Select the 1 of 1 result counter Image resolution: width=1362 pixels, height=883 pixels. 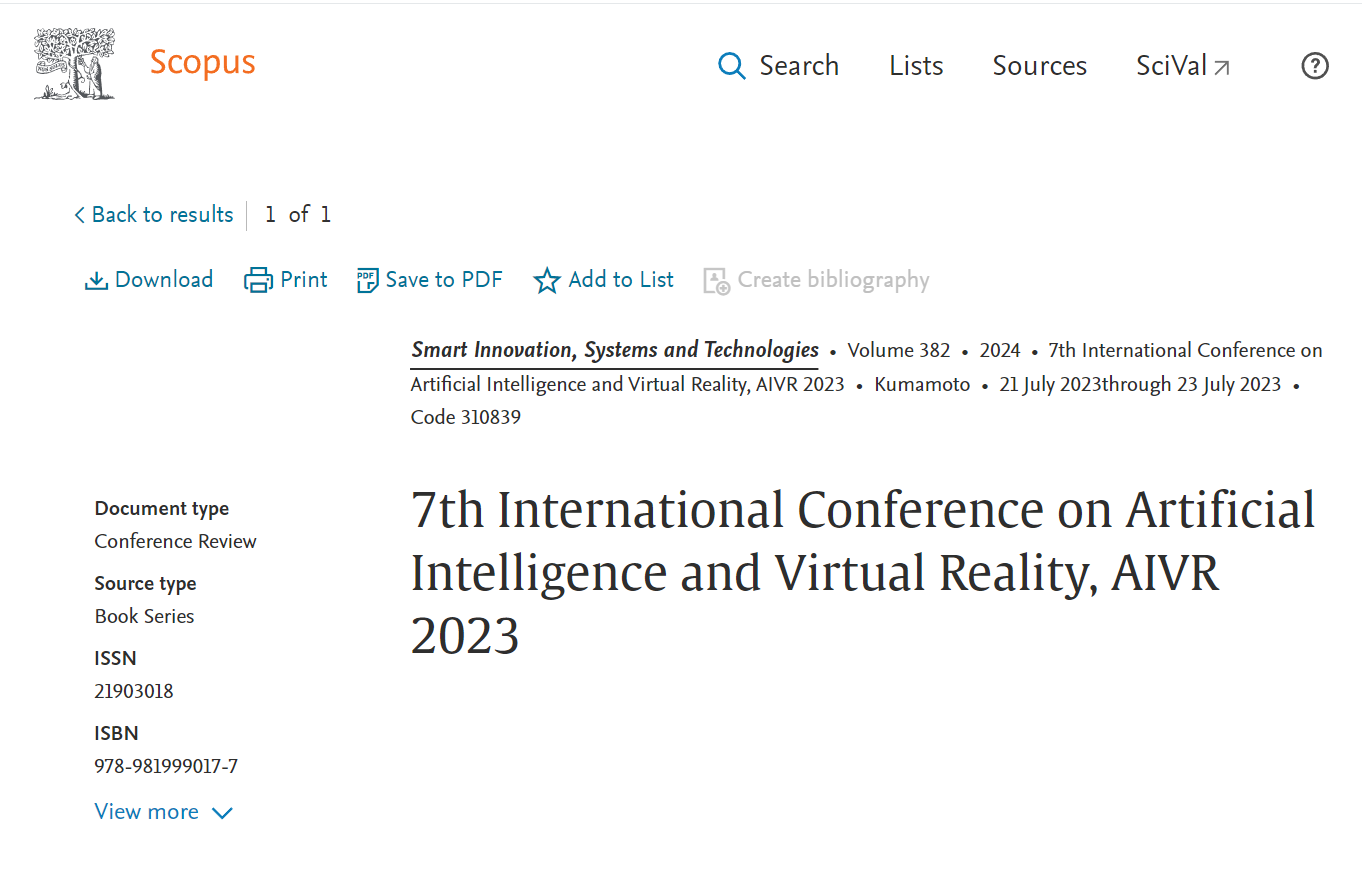click(x=297, y=215)
